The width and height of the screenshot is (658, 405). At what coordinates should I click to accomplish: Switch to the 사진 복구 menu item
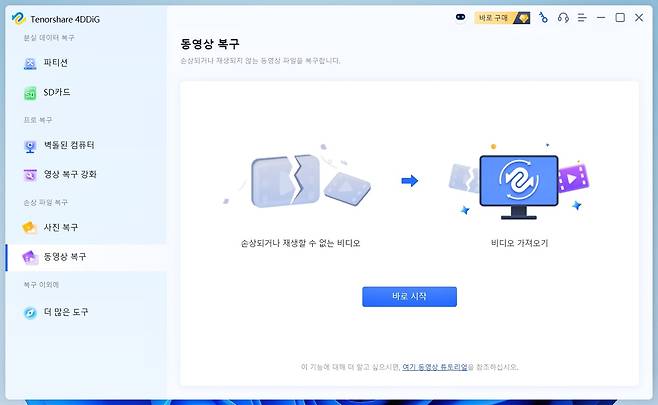[x=61, y=227]
